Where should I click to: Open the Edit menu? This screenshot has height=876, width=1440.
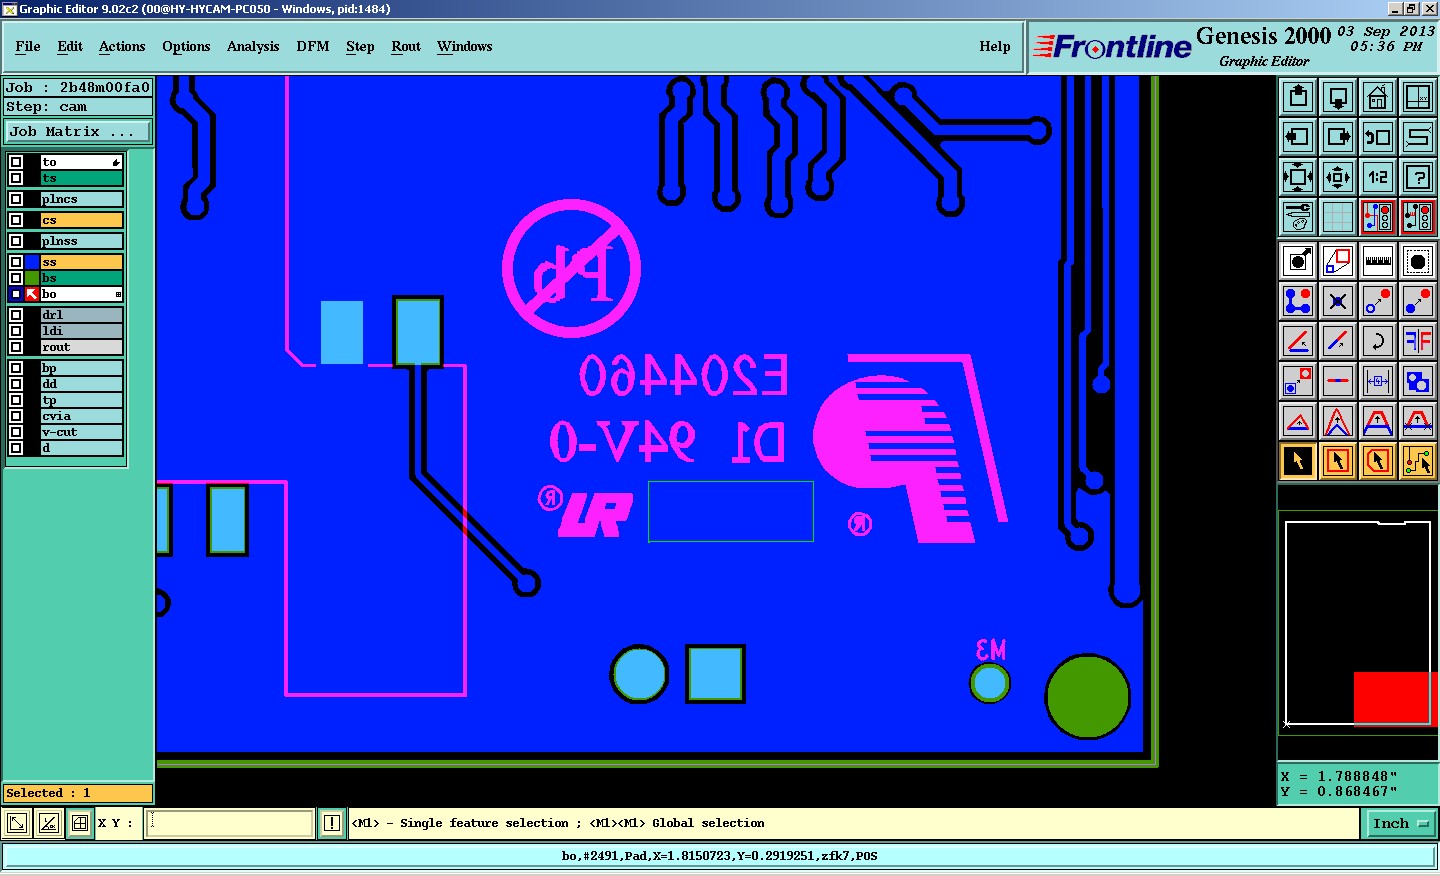[70, 46]
